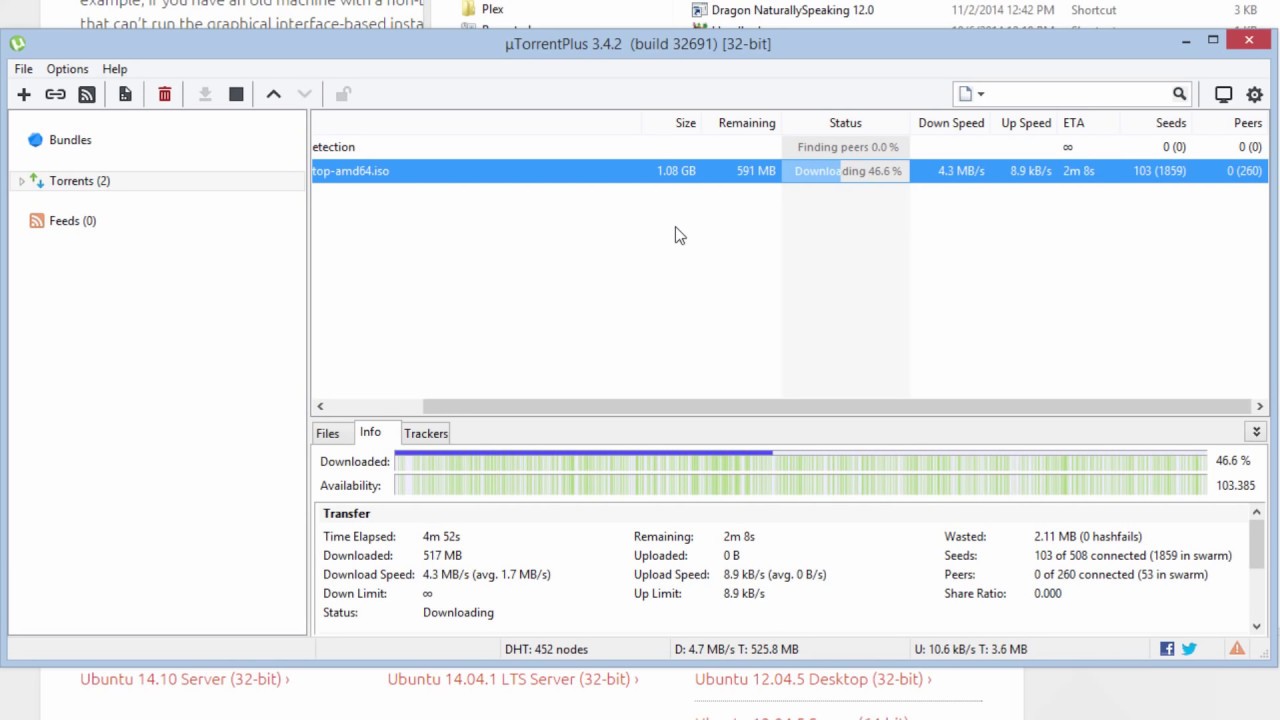1280x720 pixels.
Task: Sort by the Seeds column header
Action: 1155,123
